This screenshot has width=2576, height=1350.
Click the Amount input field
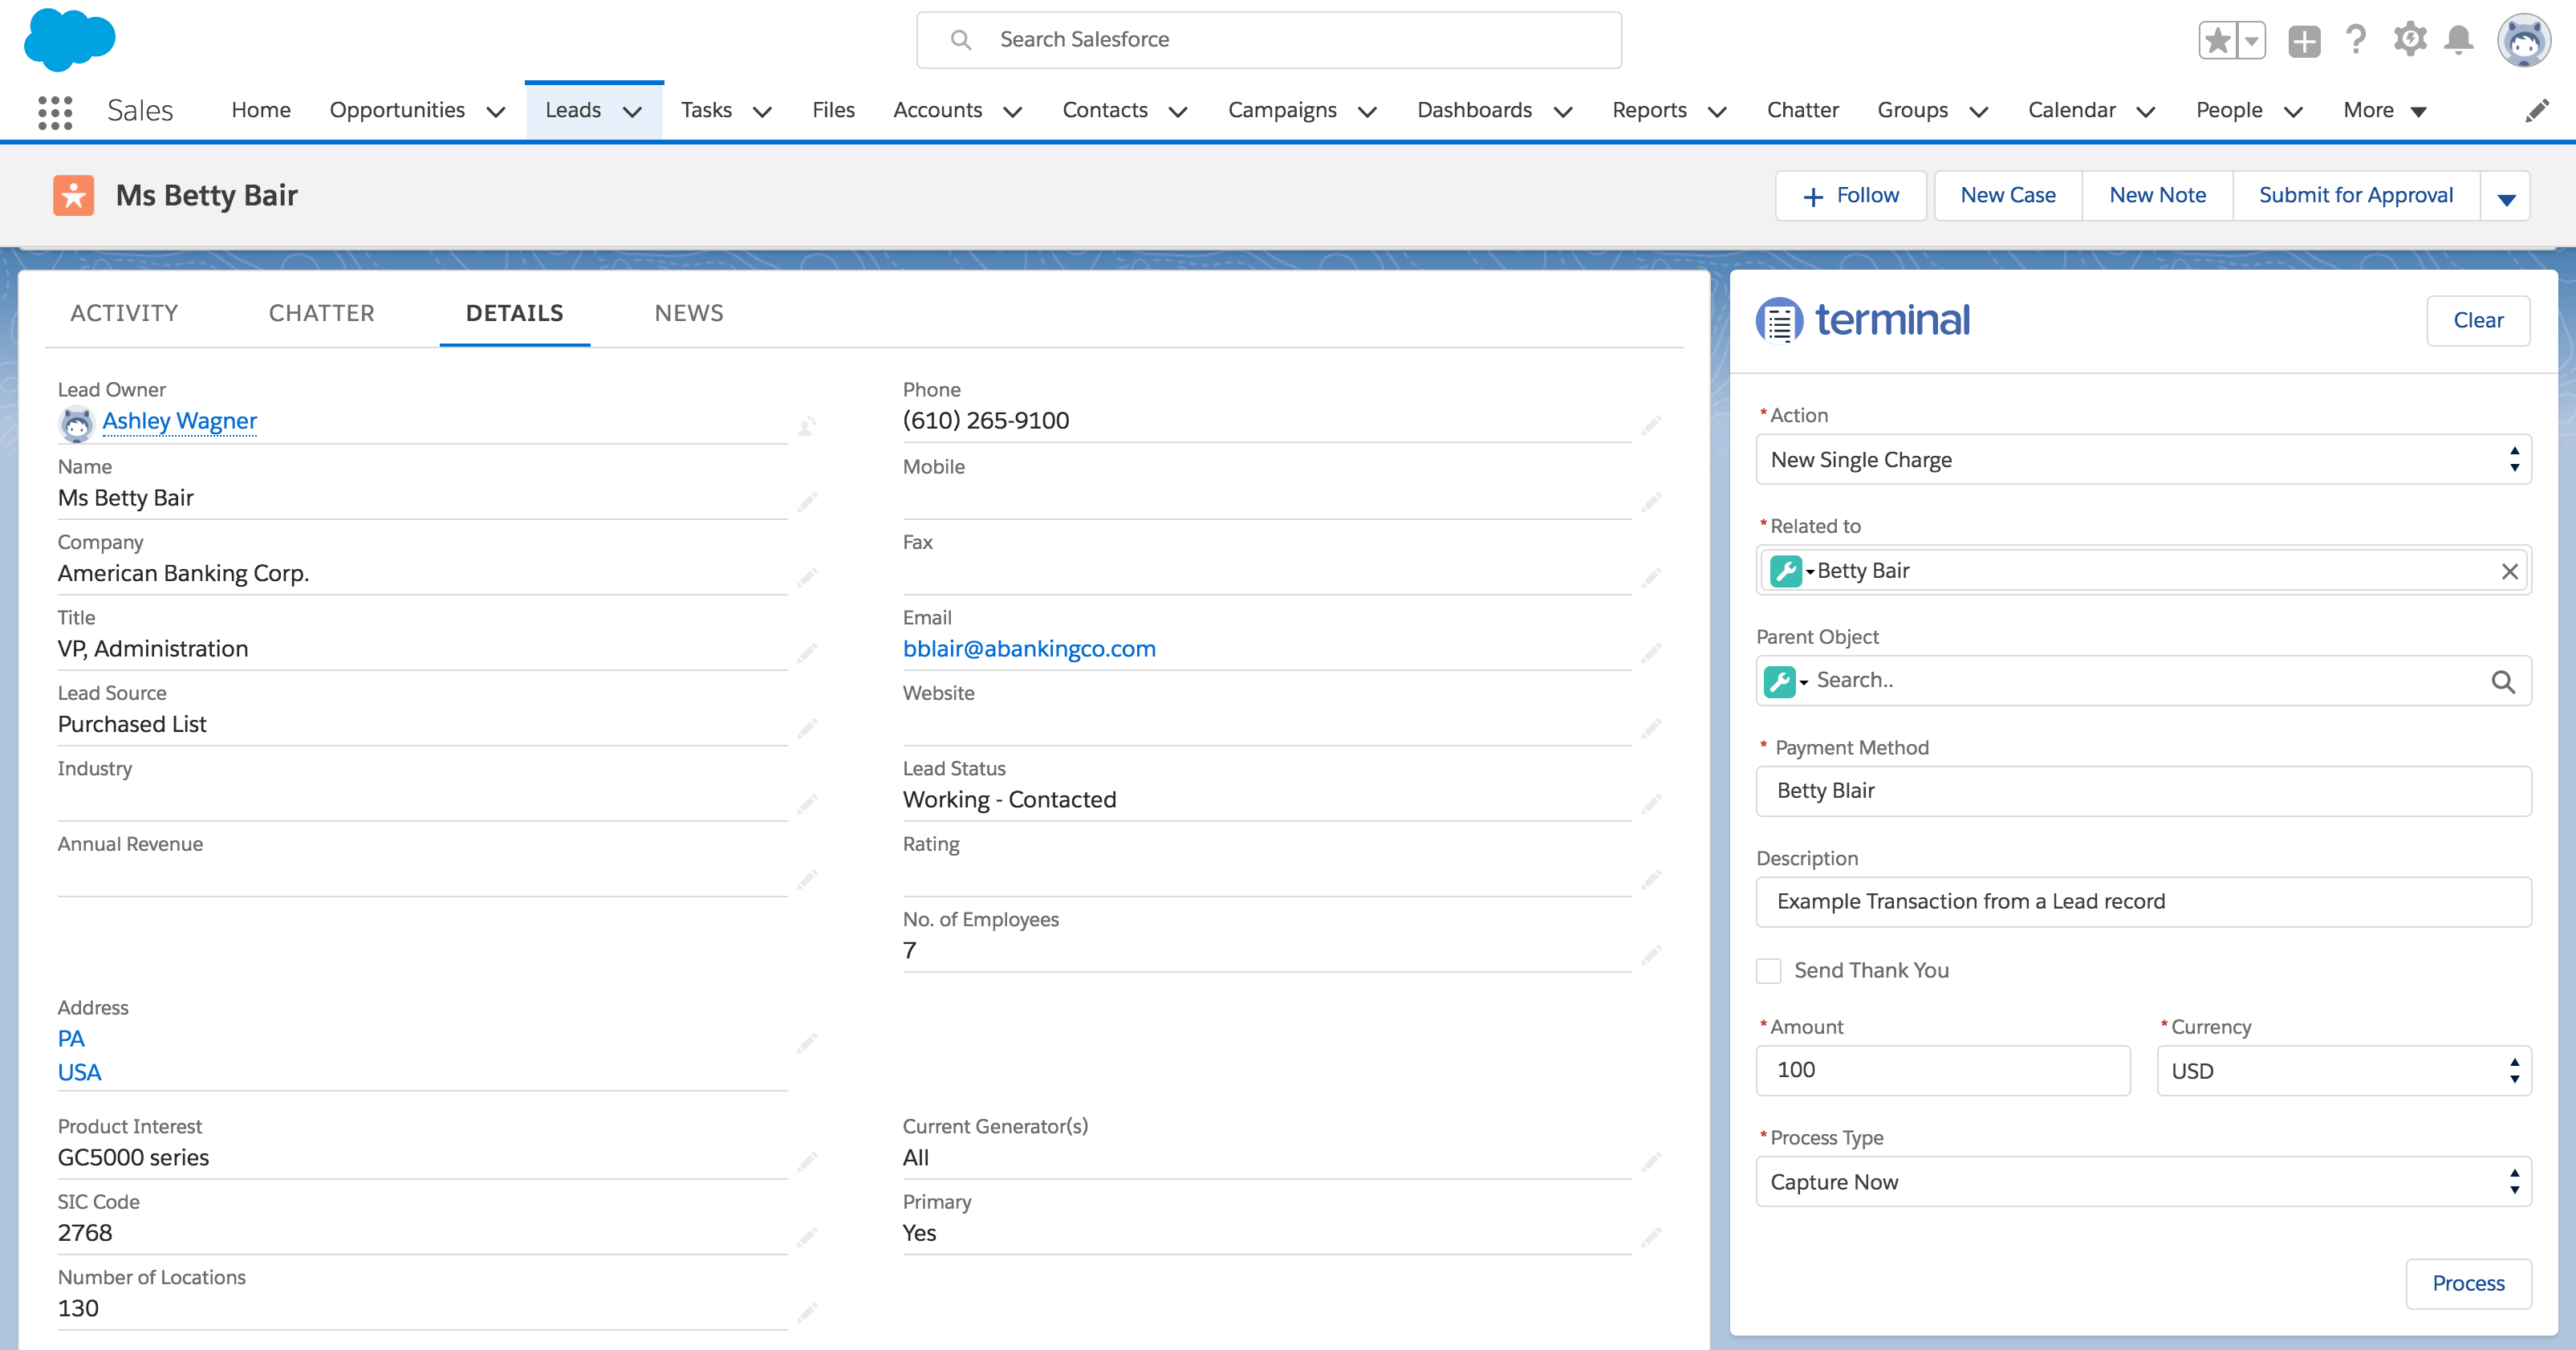(1943, 1071)
